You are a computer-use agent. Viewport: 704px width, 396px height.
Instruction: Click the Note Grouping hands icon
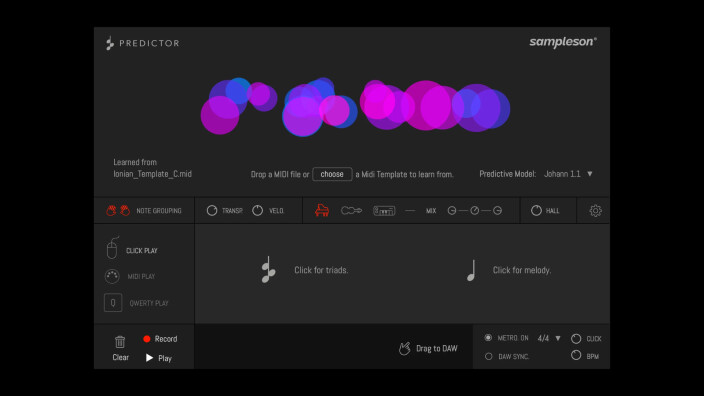[118, 210]
